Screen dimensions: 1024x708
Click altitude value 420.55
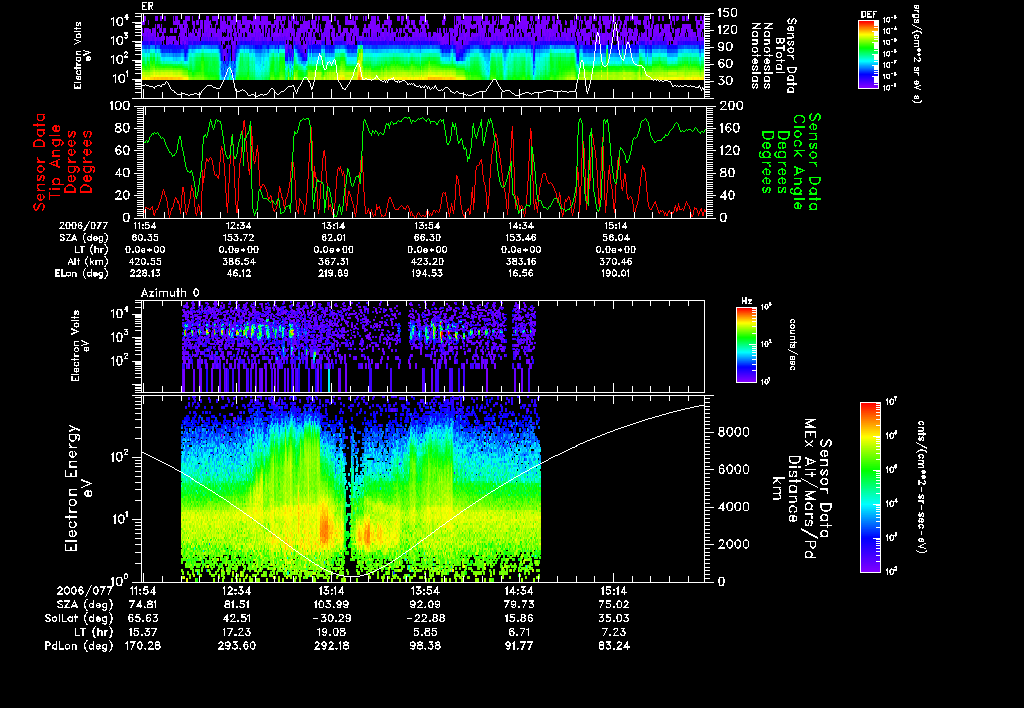[x=144, y=261]
